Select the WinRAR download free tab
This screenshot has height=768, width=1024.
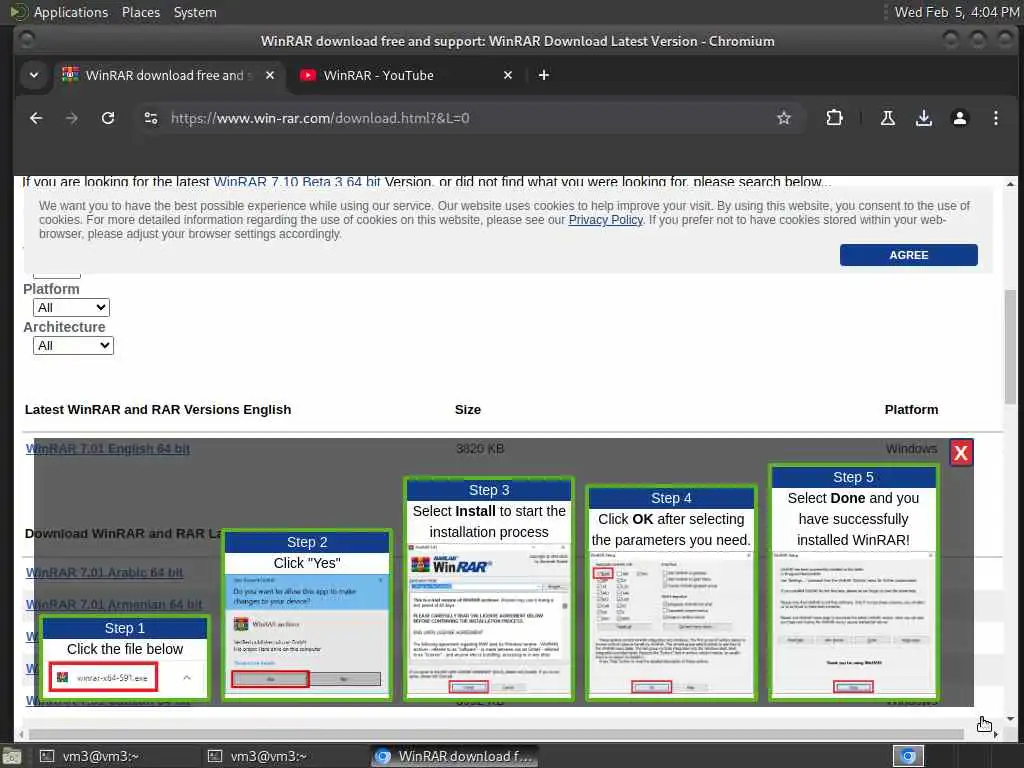tap(168, 75)
